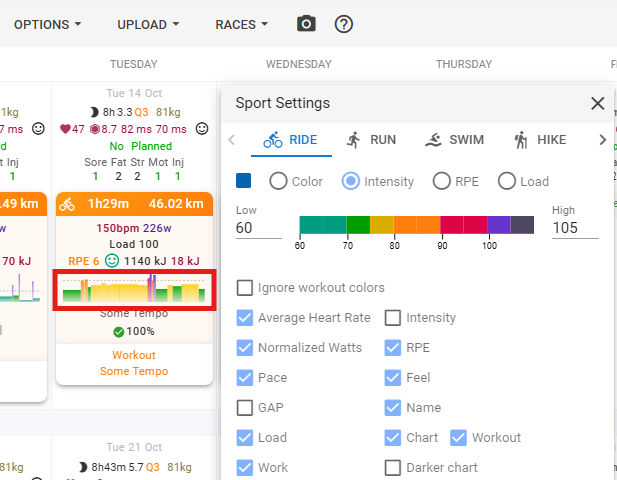Click the camera screenshot icon

click(306, 24)
